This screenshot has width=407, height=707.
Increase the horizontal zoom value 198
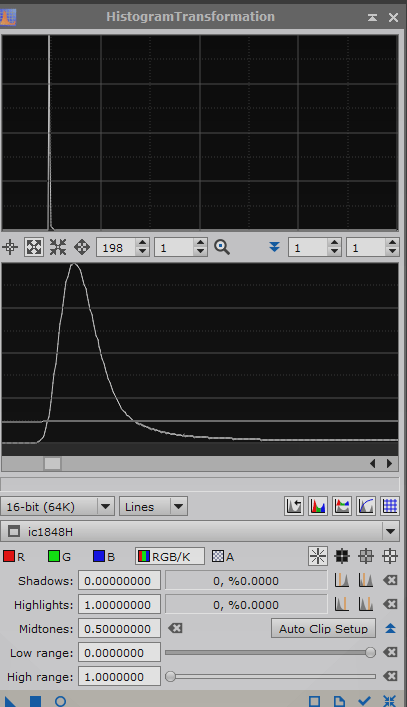pos(142,243)
